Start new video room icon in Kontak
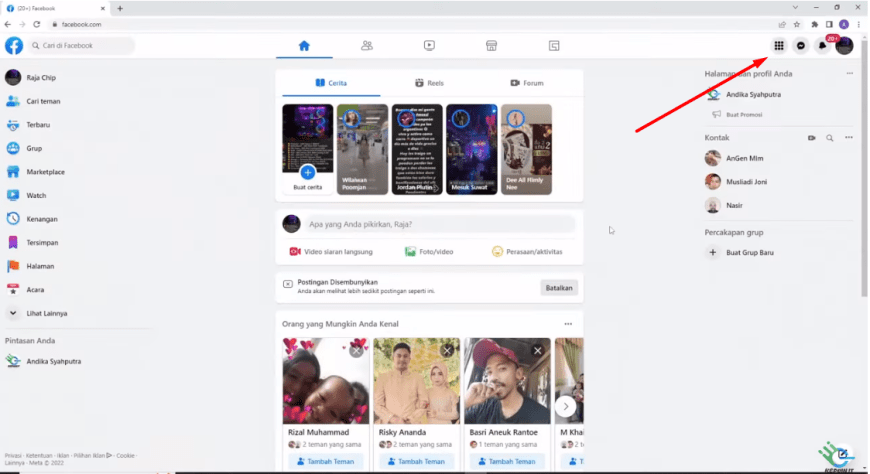The height and width of the screenshot is (474, 870). [812, 138]
